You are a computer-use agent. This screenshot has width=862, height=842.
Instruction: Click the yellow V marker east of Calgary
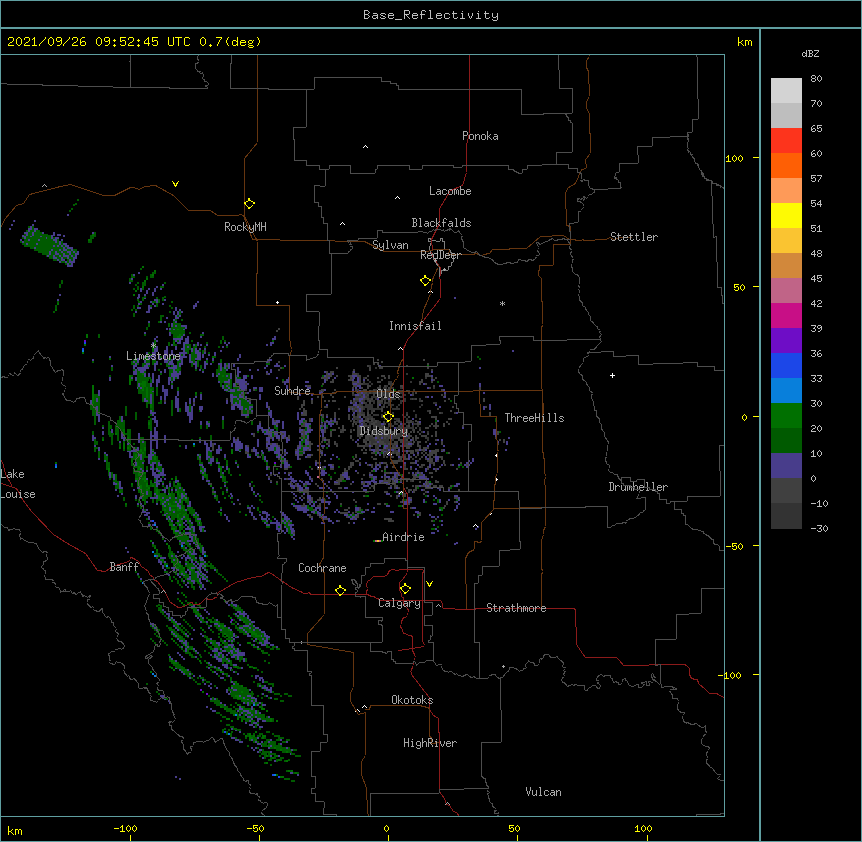pos(429,584)
